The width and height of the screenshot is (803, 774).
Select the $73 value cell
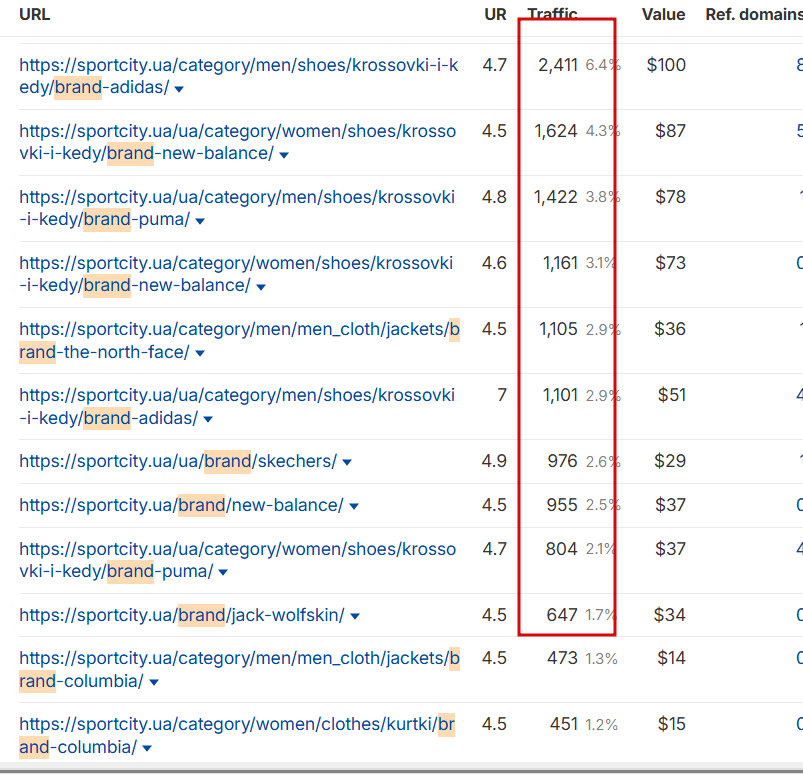coord(670,263)
